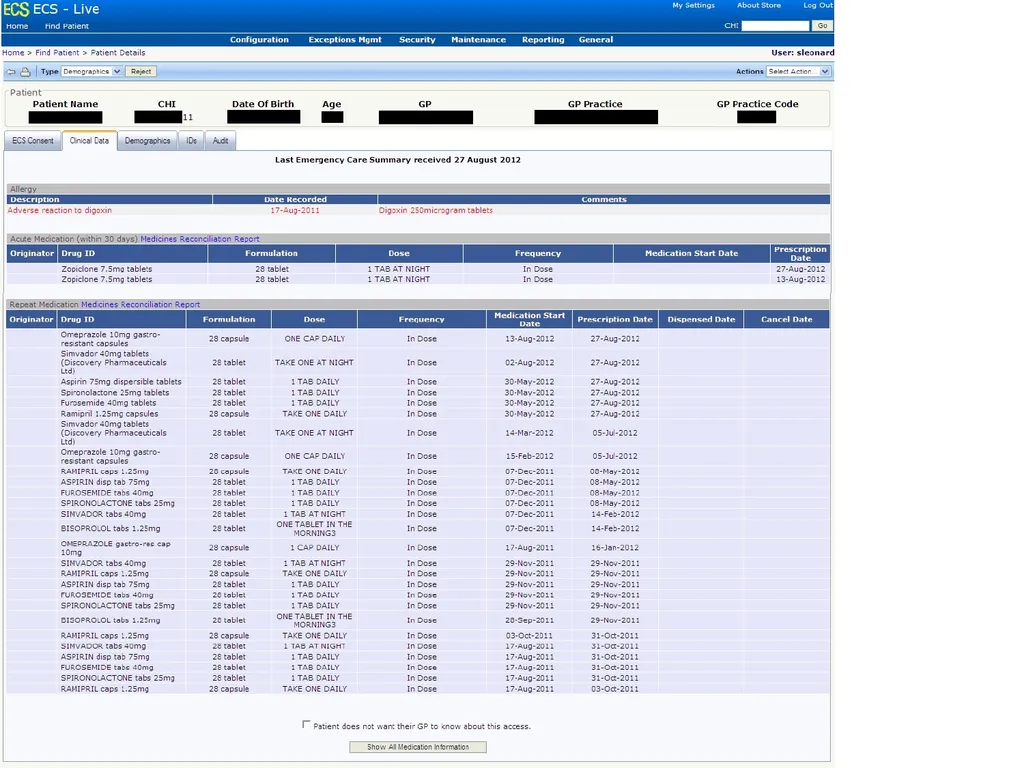Click Log Out link
1024x768 pixels.
[818, 5]
